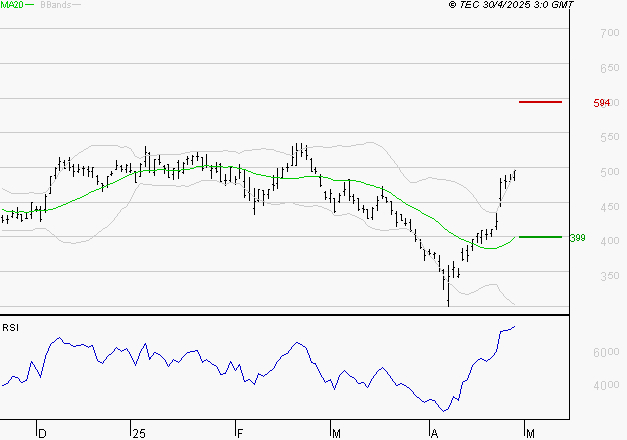The image size is (627, 440).
Task: Click the 650 price axis label
Action: (608, 69)
